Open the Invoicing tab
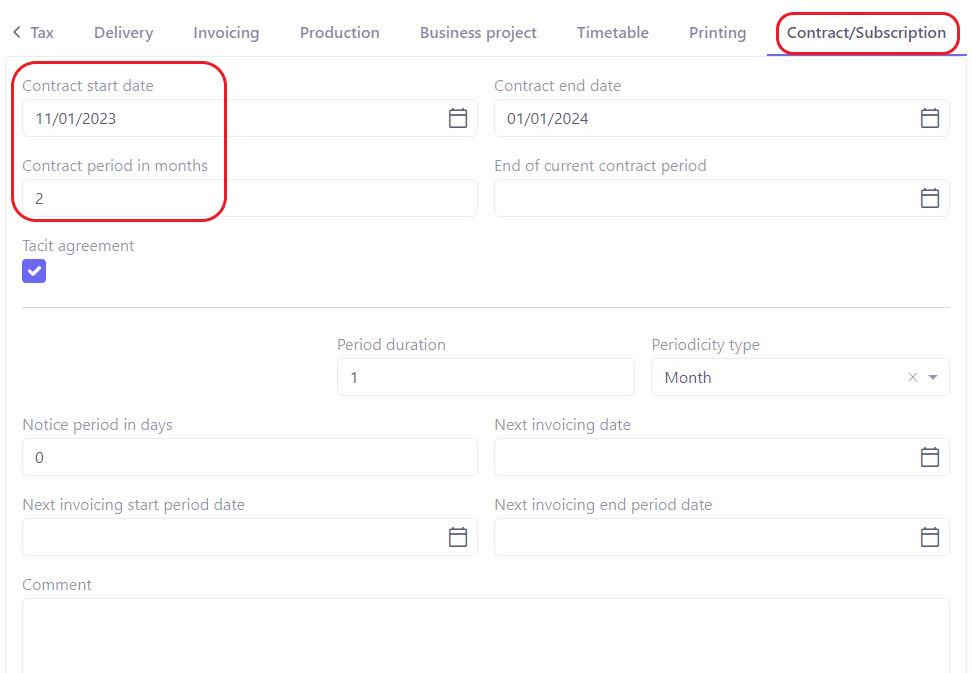Viewport: 972px width, 673px height. tap(226, 33)
